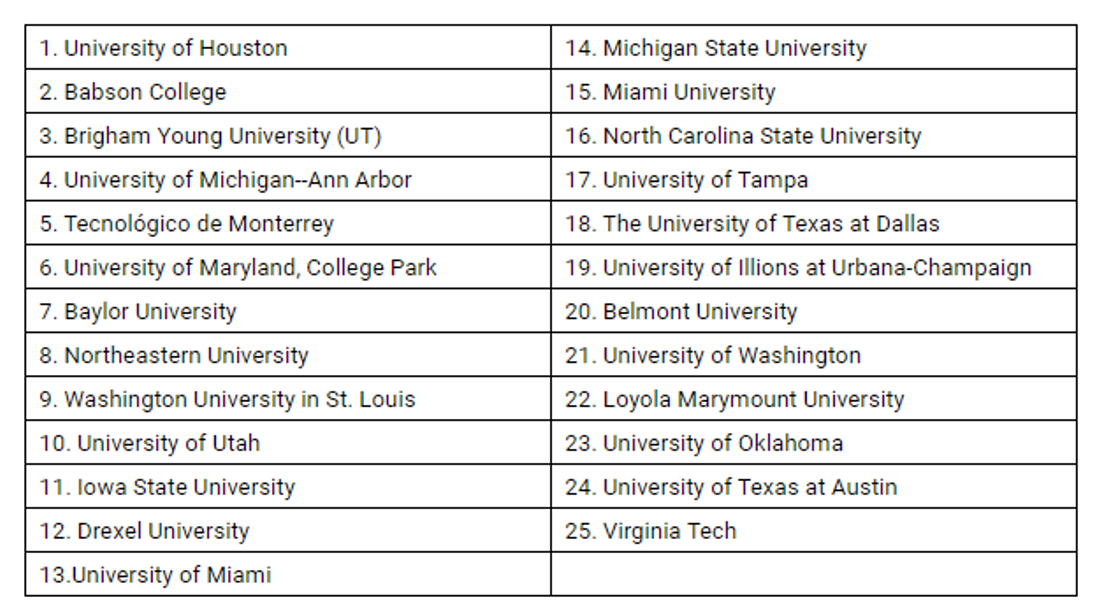
Task: Click the Iowa State University entry
Action: [x=167, y=488]
